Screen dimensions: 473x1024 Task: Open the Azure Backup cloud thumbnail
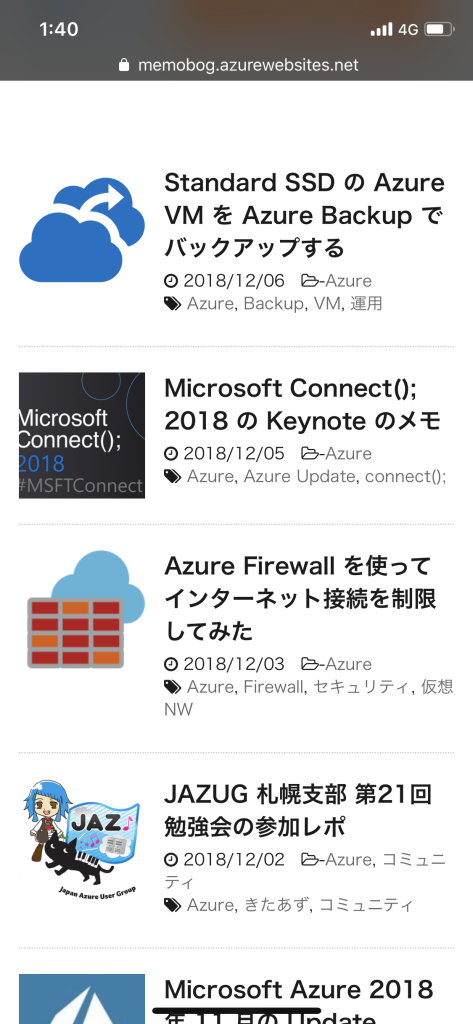point(82,230)
